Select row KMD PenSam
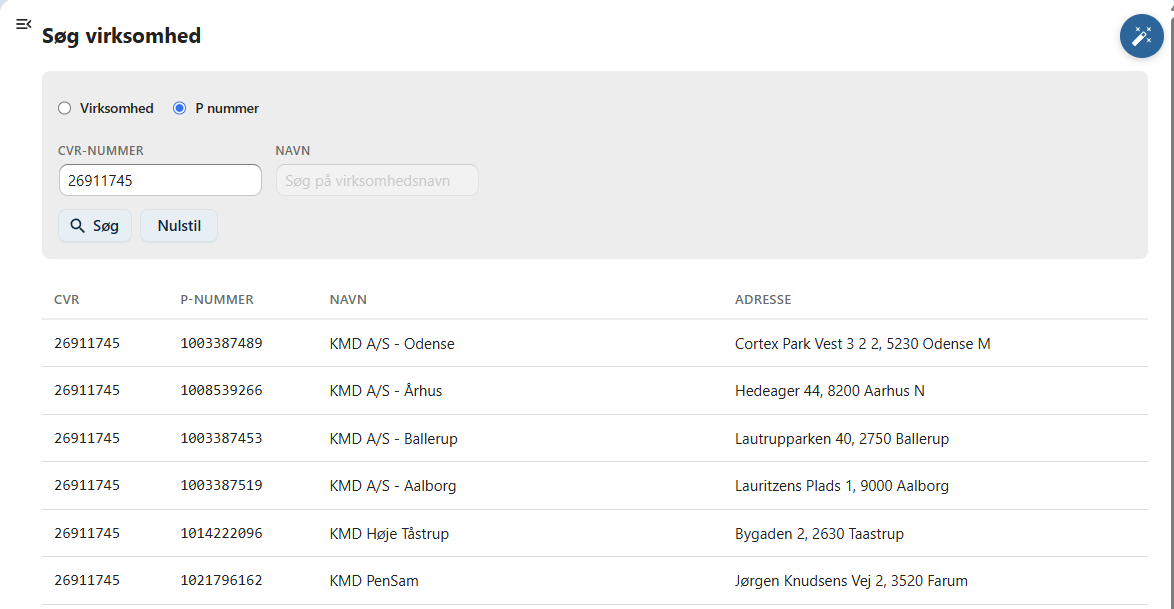The image size is (1174, 609). (x=594, y=581)
